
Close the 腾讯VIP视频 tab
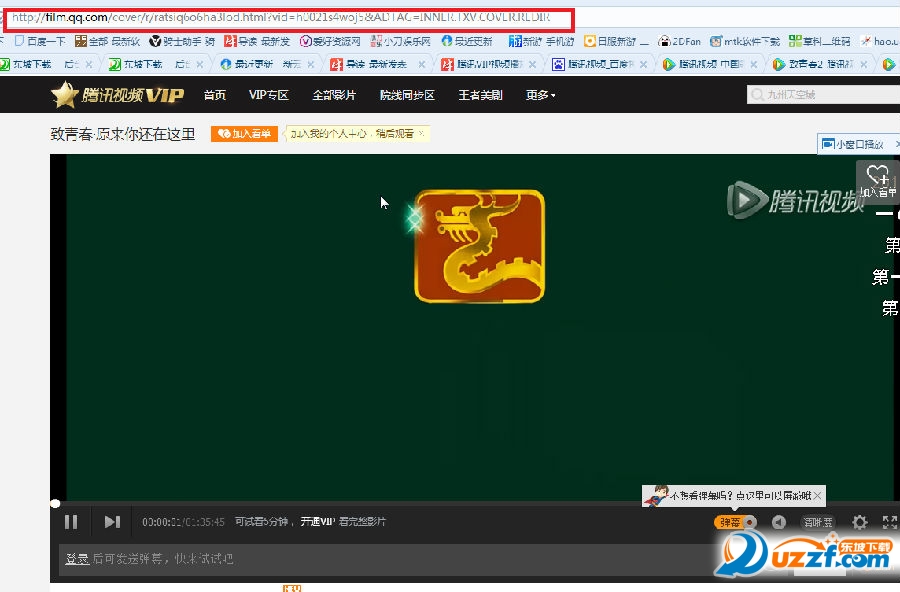[533, 64]
